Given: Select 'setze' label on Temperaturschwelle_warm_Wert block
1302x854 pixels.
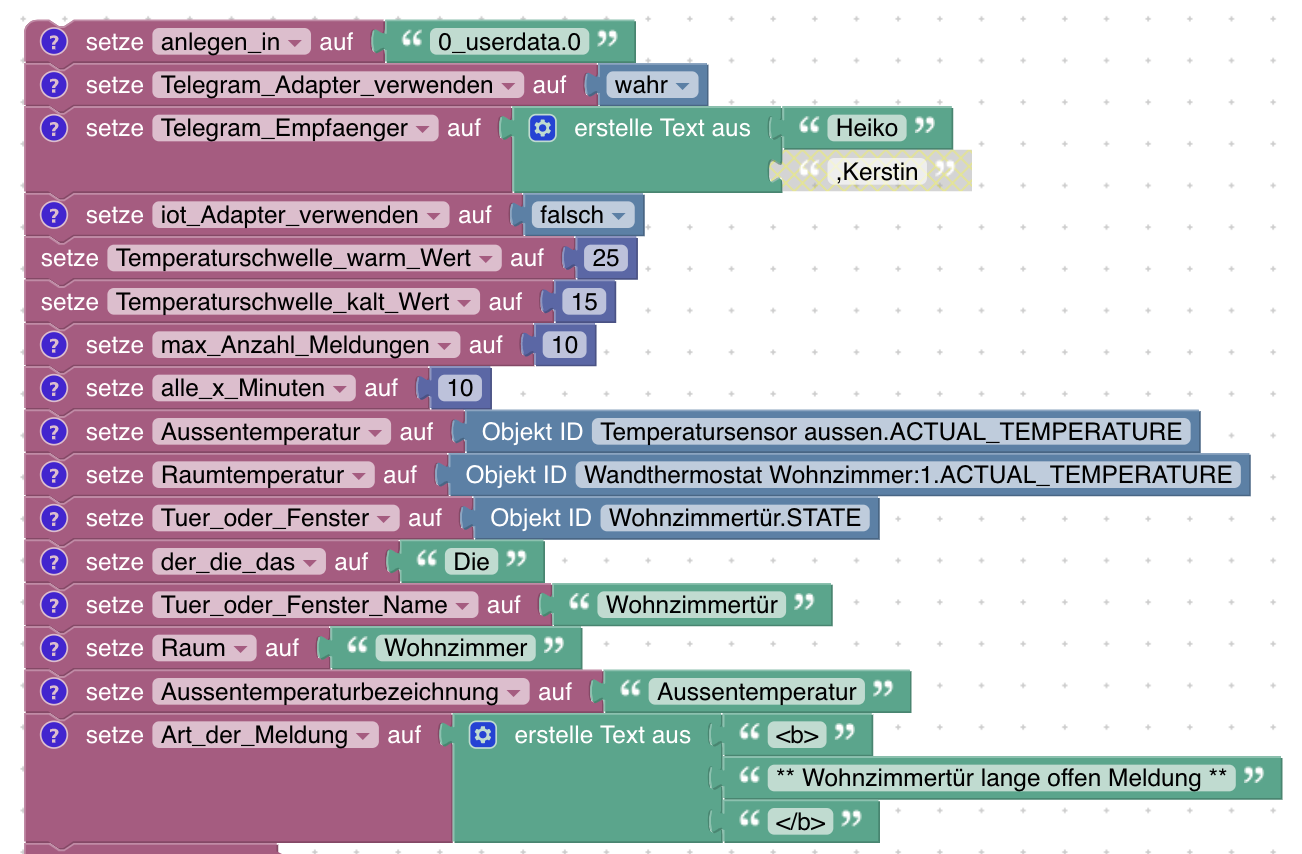Looking at the screenshot, I should (70, 258).
